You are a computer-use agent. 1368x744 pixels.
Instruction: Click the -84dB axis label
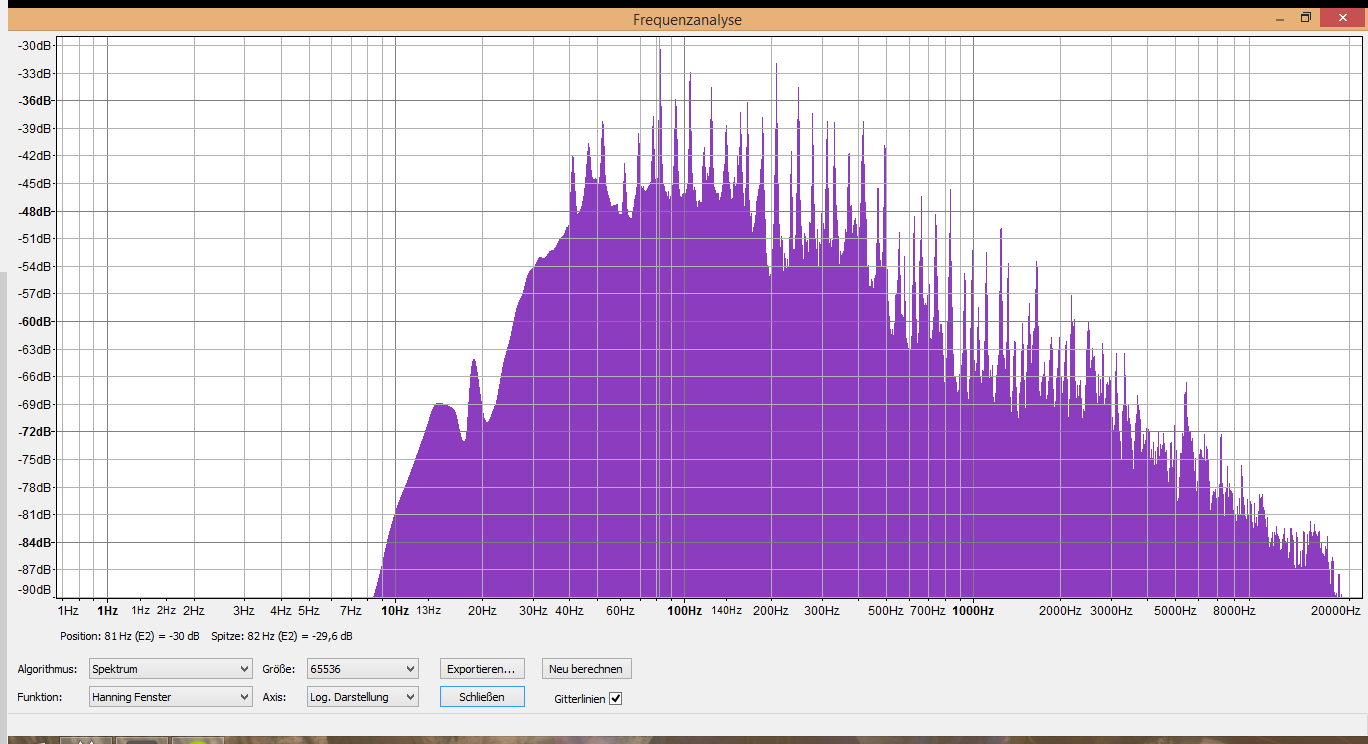pyautogui.click(x=35, y=543)
